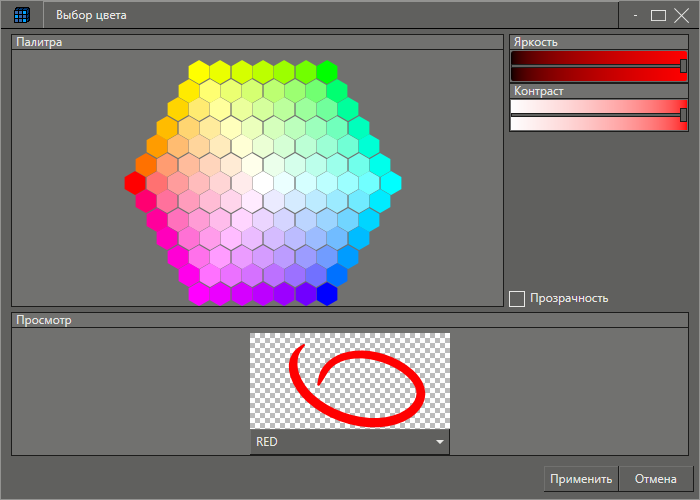The width and height of the screenshot is (700, 500).
Task: Choose the yellow hexagon at top-left corner
Action: pyautogui.click(x=199, y=72)
